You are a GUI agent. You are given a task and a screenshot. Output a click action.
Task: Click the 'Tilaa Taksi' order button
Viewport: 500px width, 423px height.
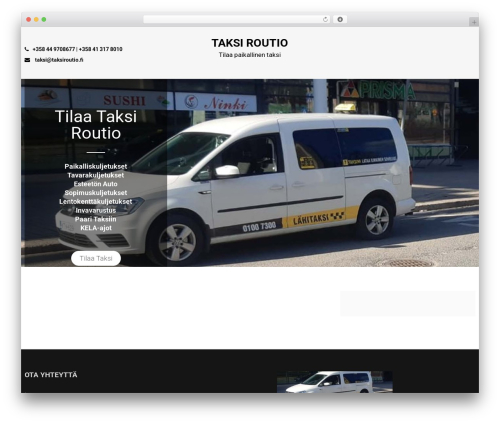[x=96, y=258]
